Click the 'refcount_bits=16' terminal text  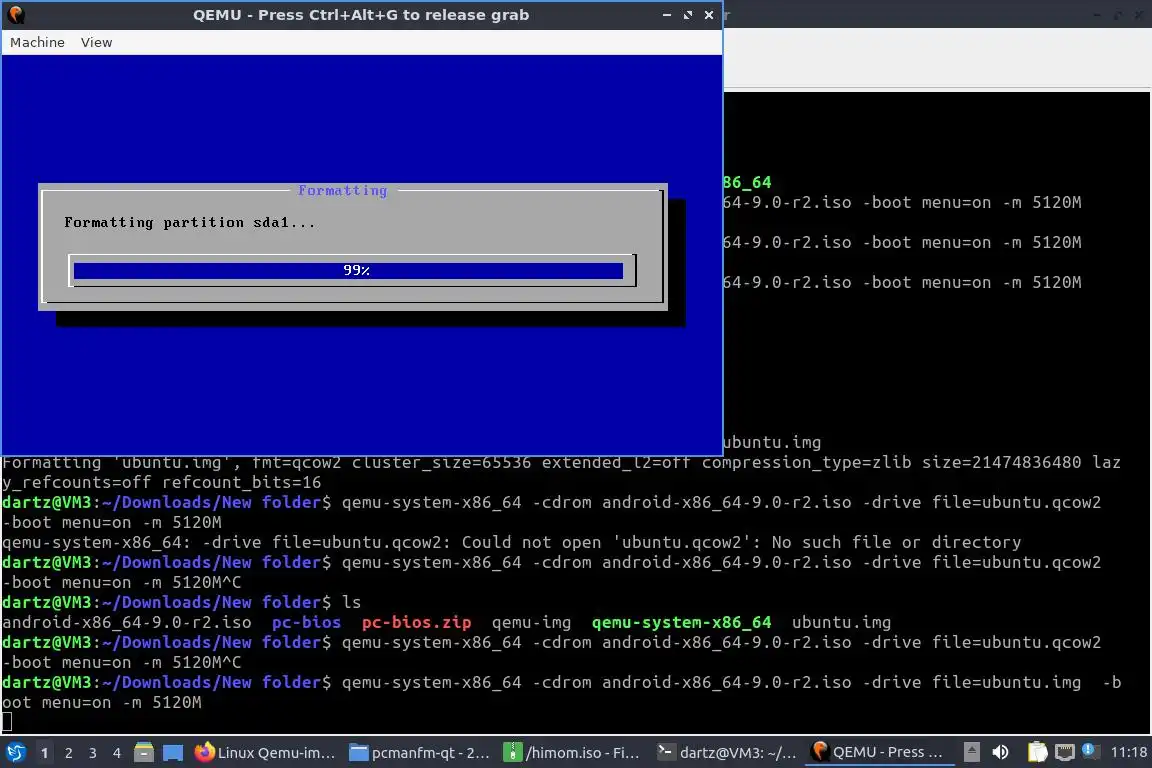[x=242, y=483]
